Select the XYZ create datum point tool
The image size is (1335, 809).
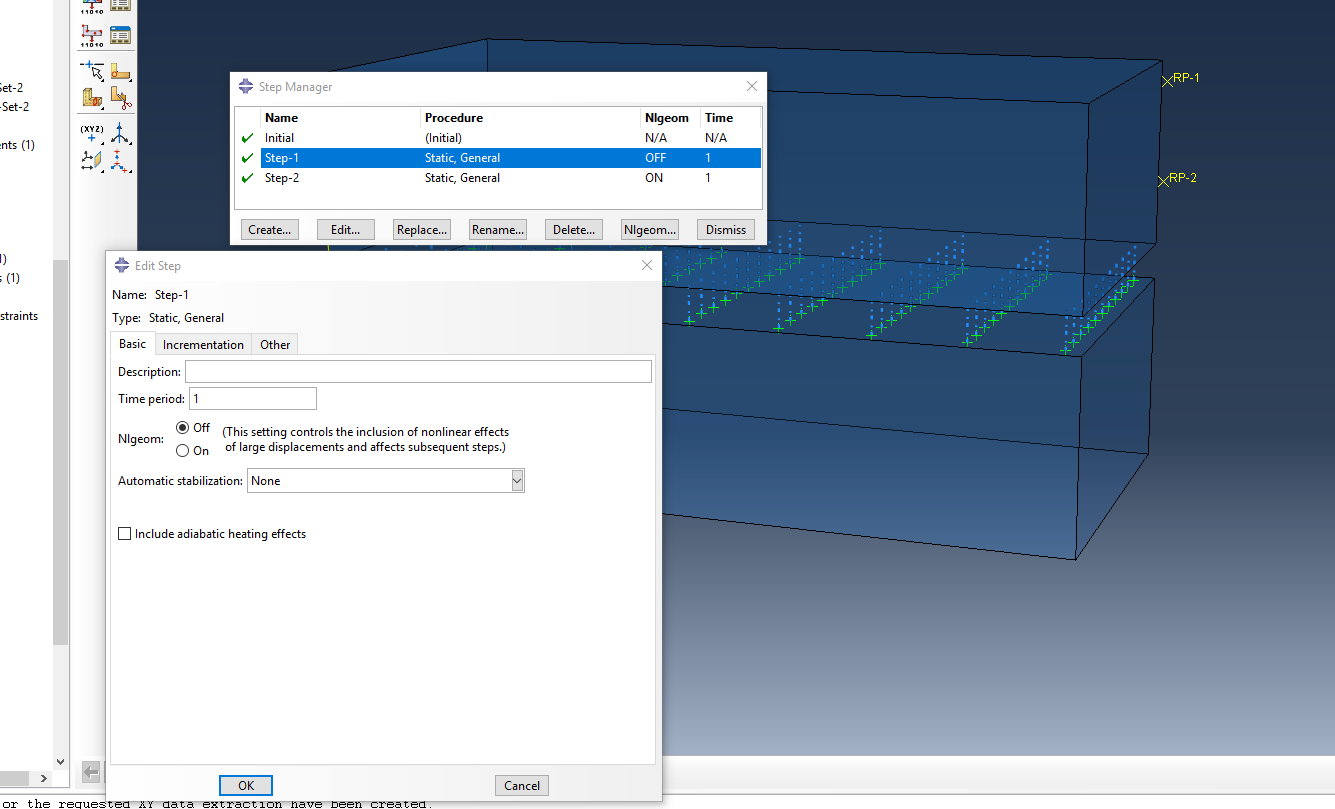(91, 134)
